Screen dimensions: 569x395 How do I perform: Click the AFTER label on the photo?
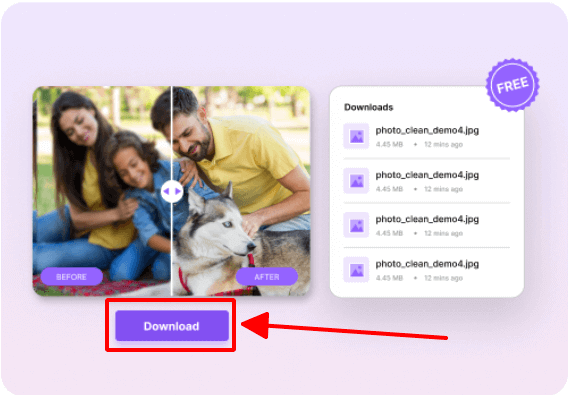click(267, 277)
